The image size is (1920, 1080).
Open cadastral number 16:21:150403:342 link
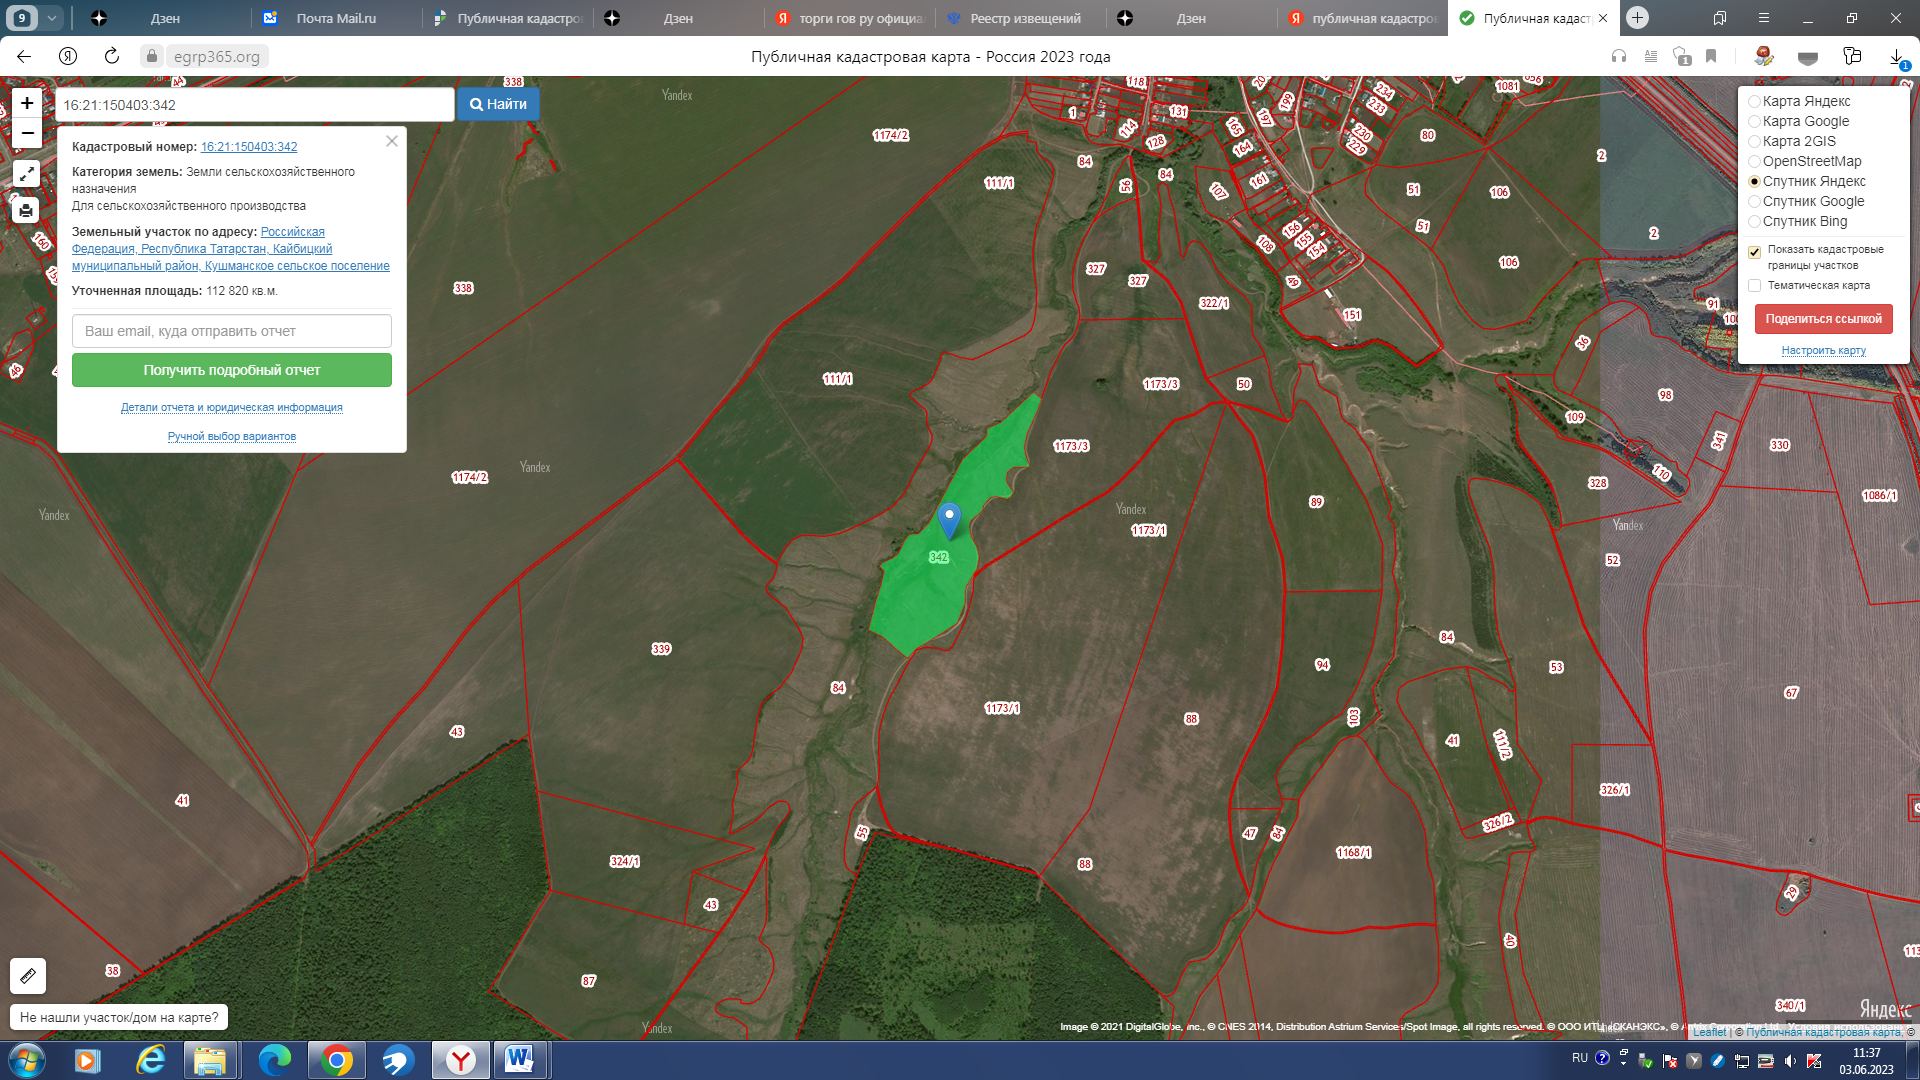coord(249,147)
